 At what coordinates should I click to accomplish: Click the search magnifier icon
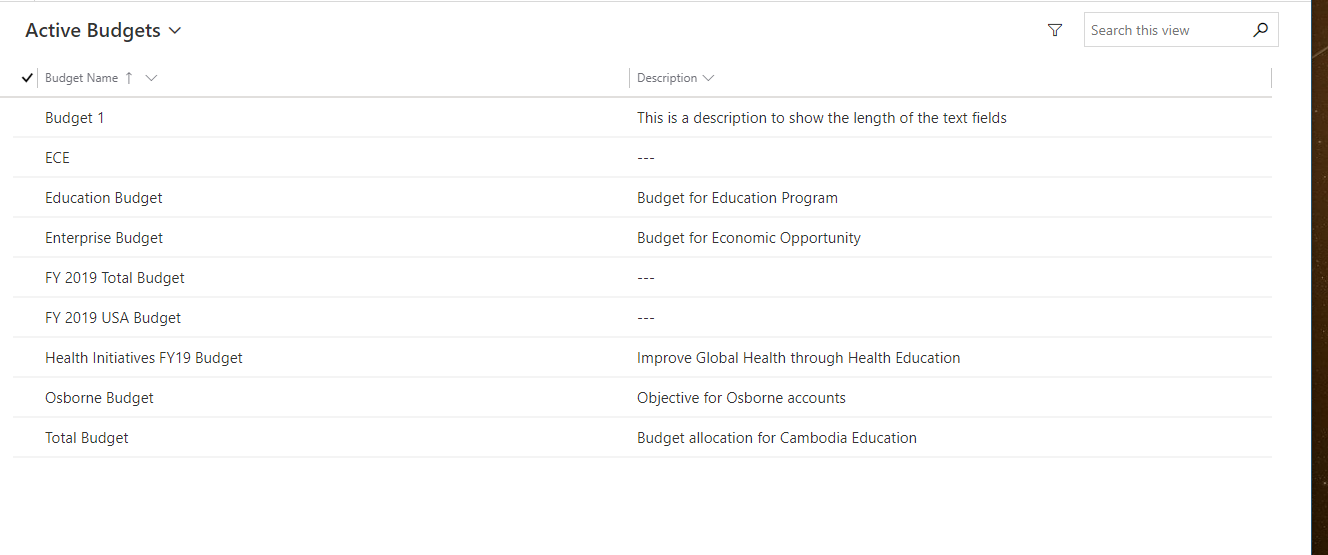[1260, 30]
